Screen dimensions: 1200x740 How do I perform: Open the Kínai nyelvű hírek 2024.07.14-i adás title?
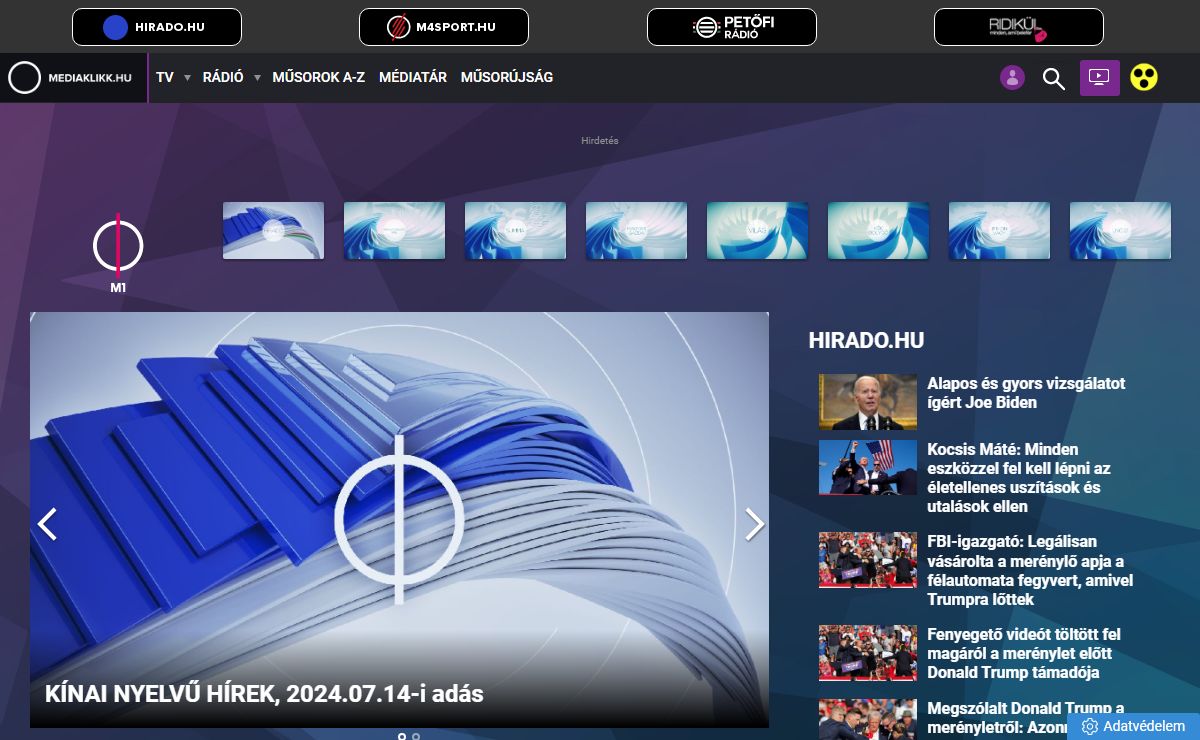click(x=264, y=694)
